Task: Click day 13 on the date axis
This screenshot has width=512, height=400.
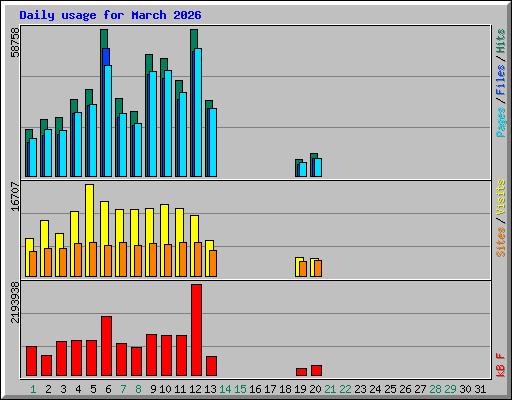Action: (210, 389)
